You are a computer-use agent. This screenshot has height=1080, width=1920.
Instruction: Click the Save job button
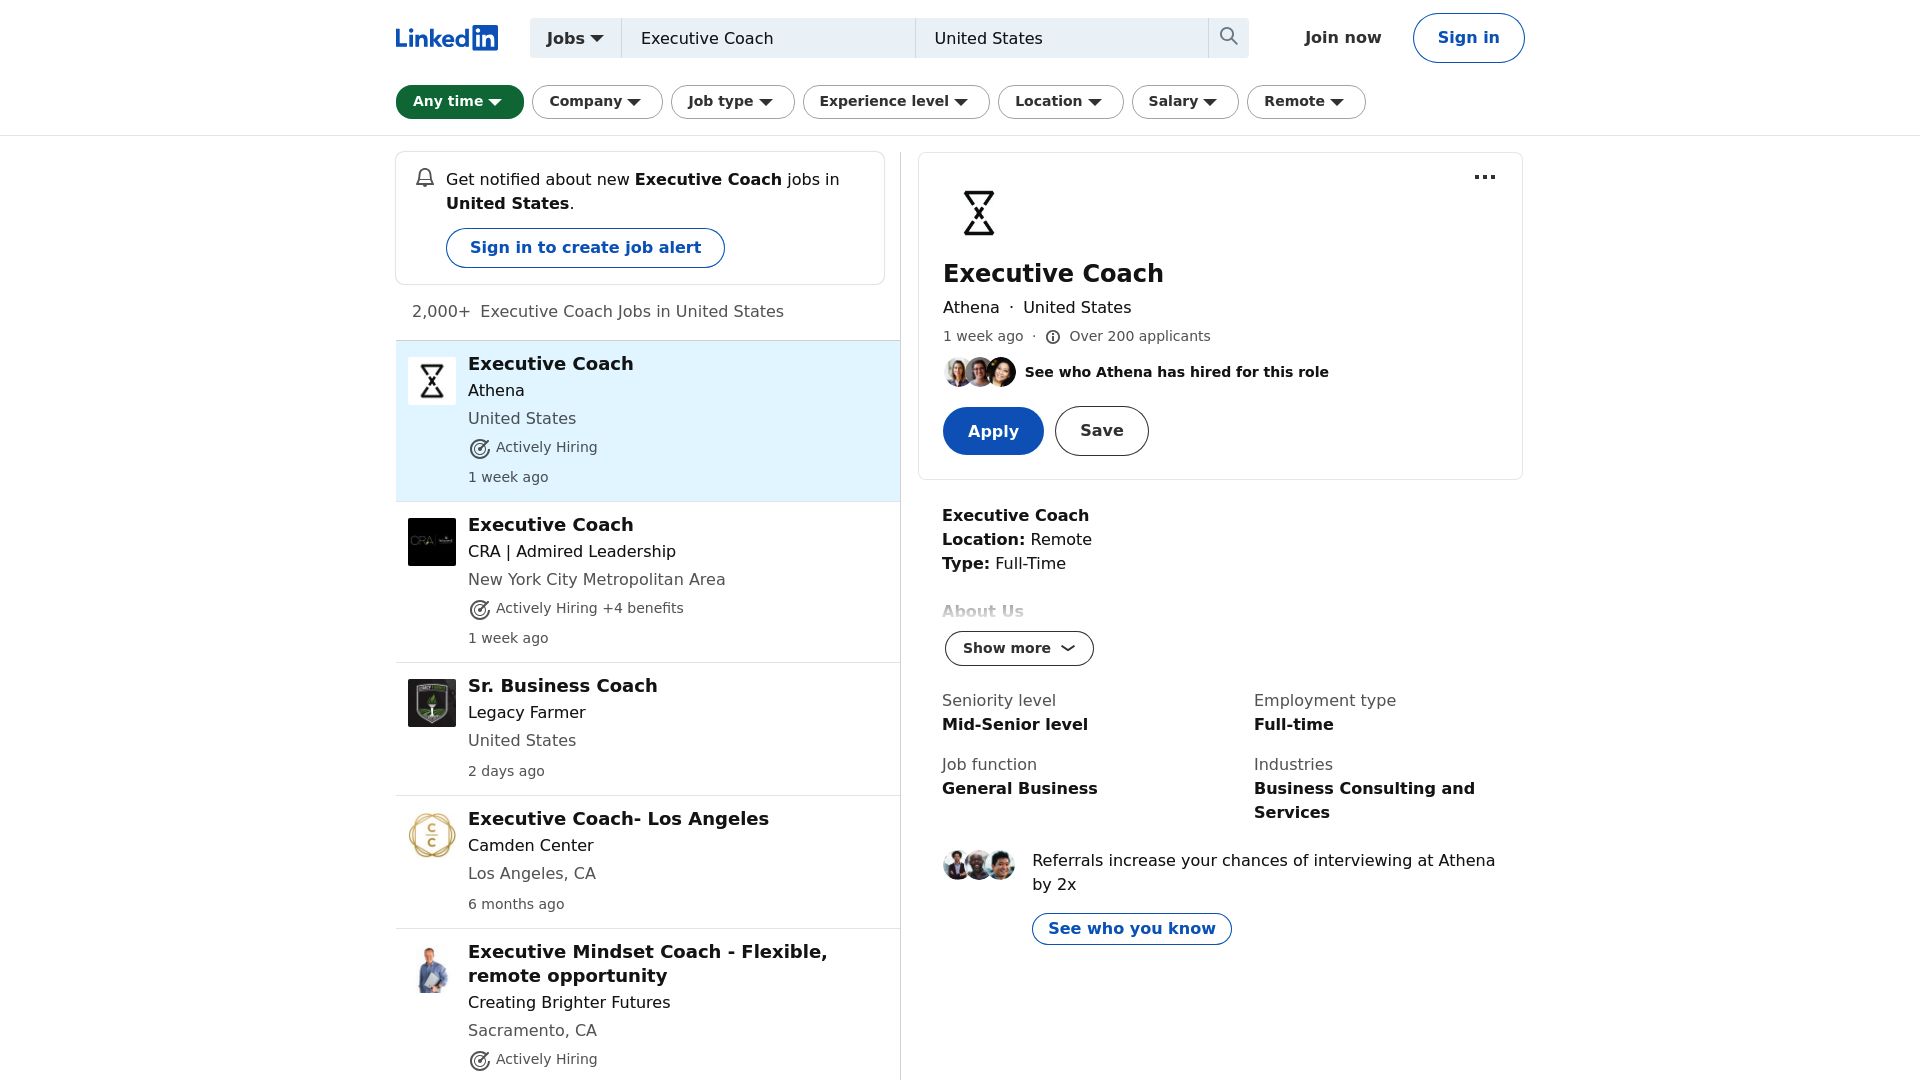coord(1101,431)
